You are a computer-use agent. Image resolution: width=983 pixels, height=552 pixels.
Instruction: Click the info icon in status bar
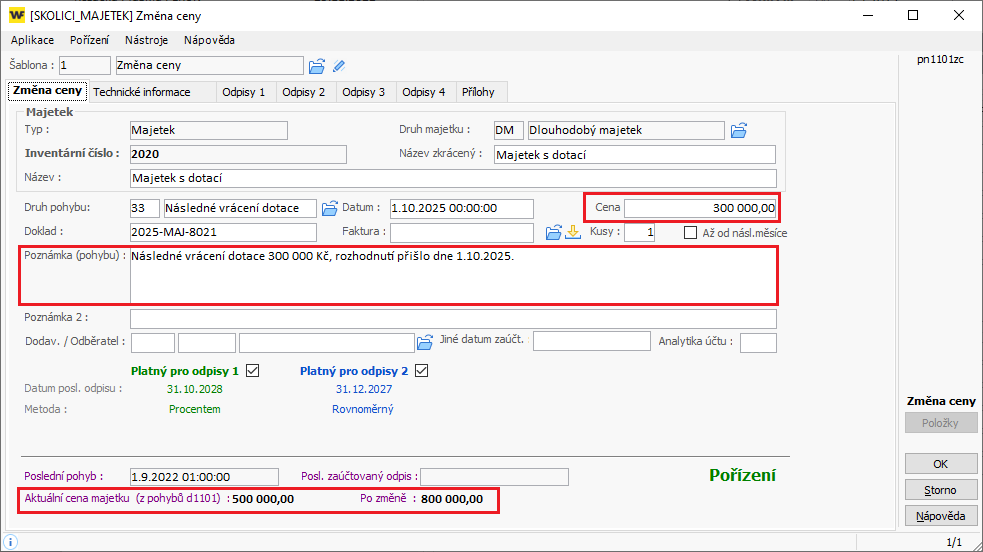10,542
